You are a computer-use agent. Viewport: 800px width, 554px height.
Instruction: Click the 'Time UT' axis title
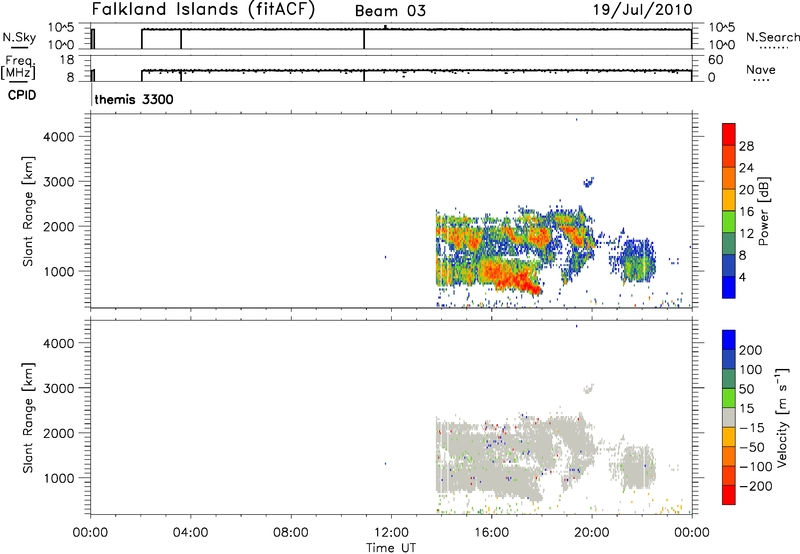[391, 548]
